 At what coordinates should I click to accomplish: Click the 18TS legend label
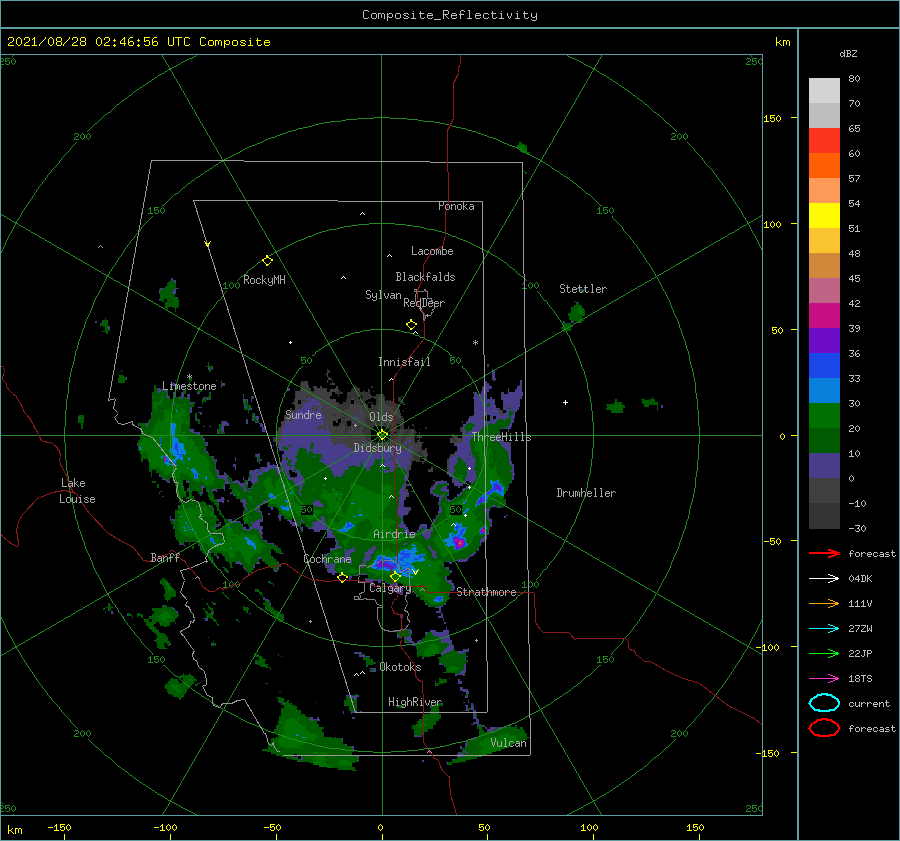[x=860, y=679]
